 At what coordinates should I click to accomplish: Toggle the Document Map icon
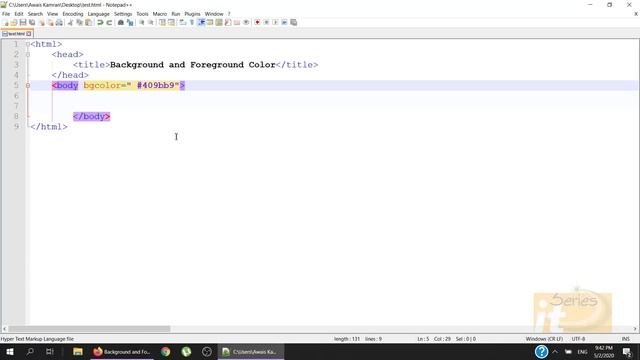point(219,23)
